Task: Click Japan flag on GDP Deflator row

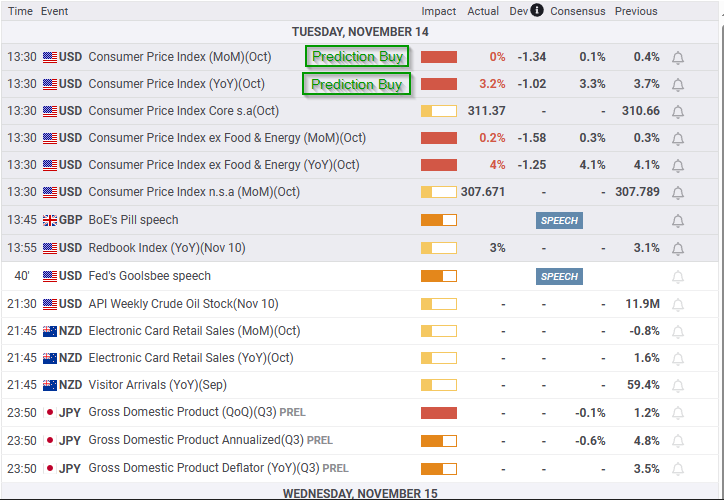Action: (x=50, y=469)
